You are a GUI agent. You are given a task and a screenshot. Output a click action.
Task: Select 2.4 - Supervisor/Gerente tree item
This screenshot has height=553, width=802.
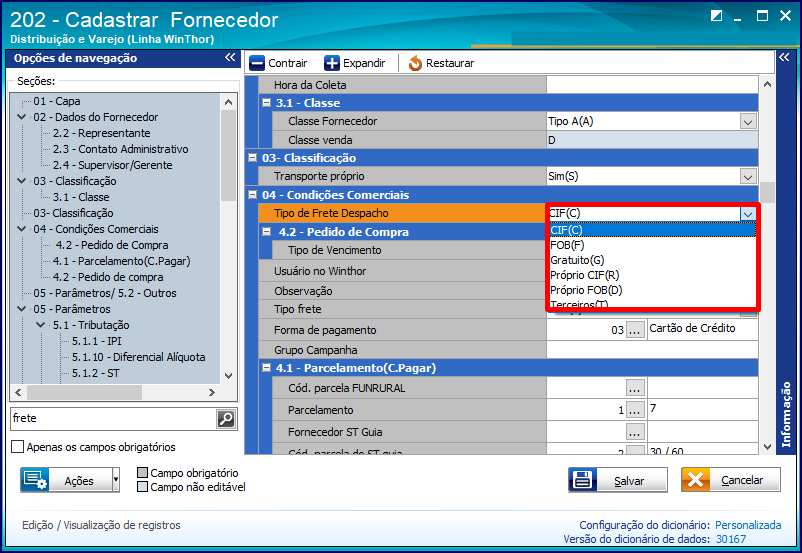112,165
